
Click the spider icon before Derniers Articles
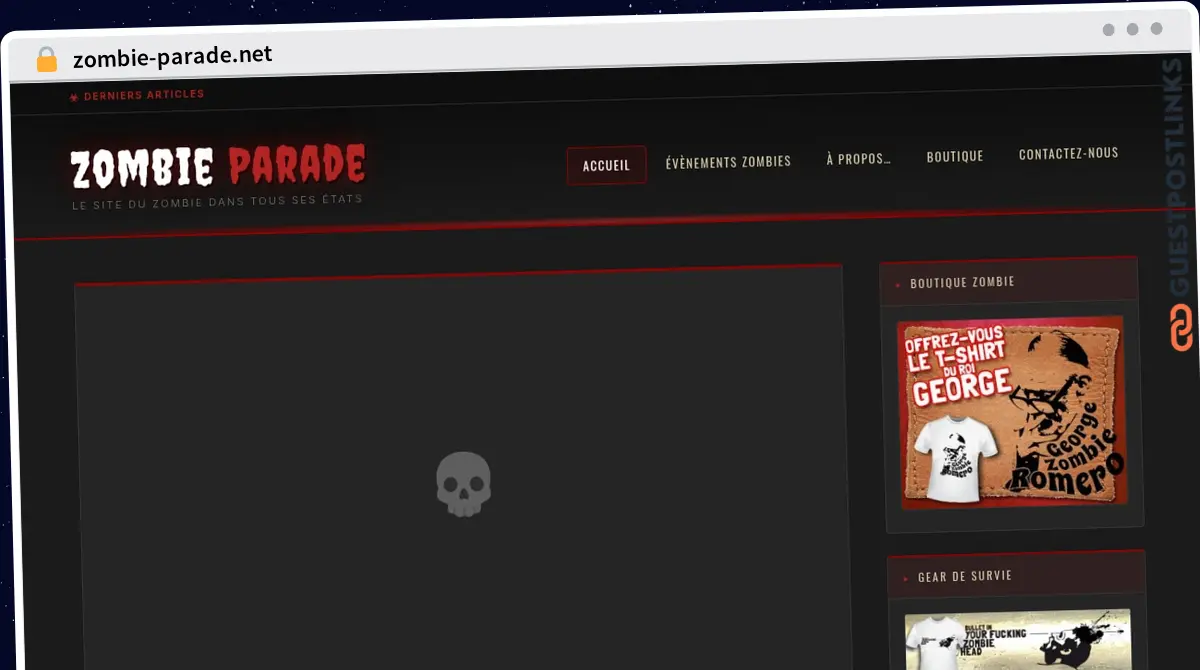(x=74, y=97)
